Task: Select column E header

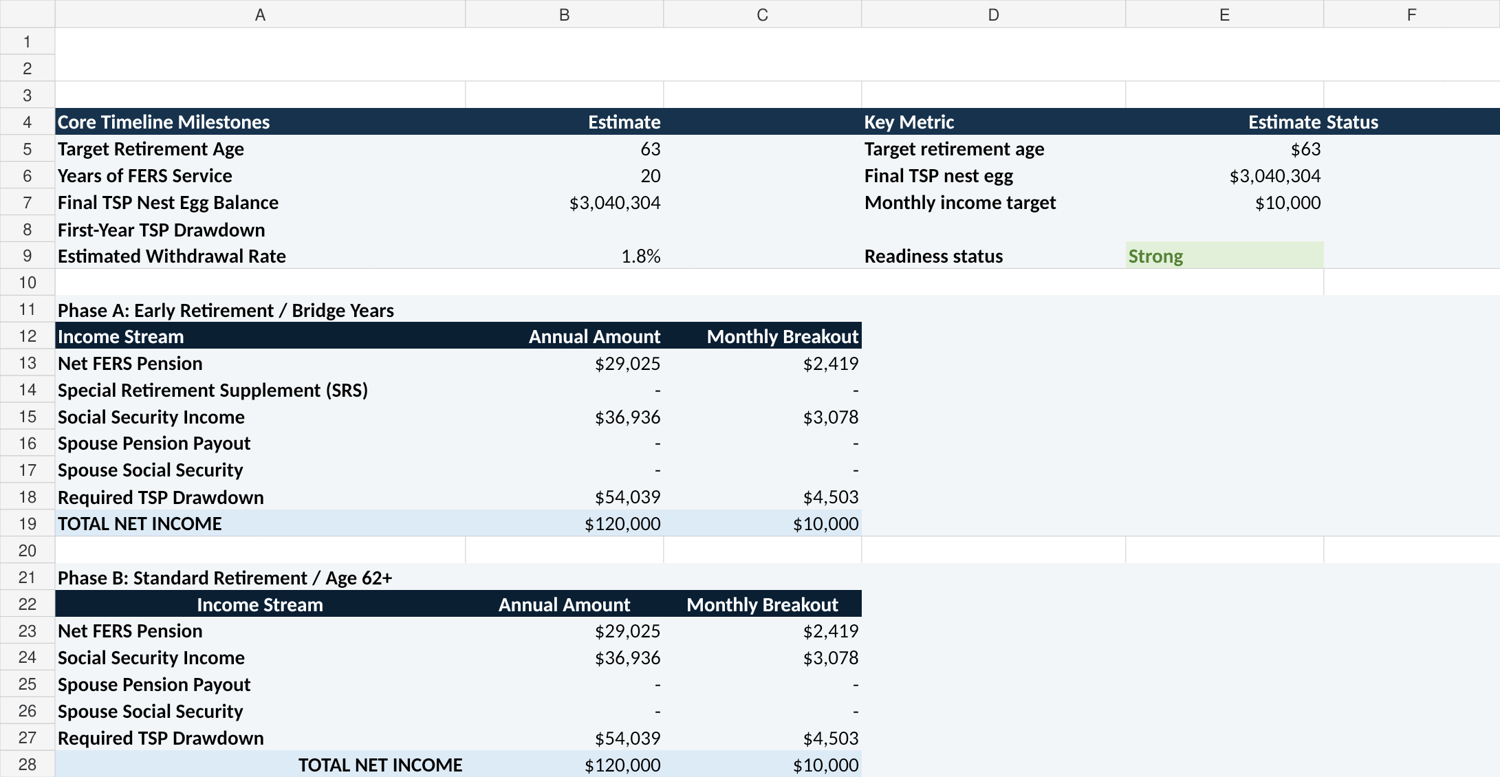Action: tap(1224, 14)
